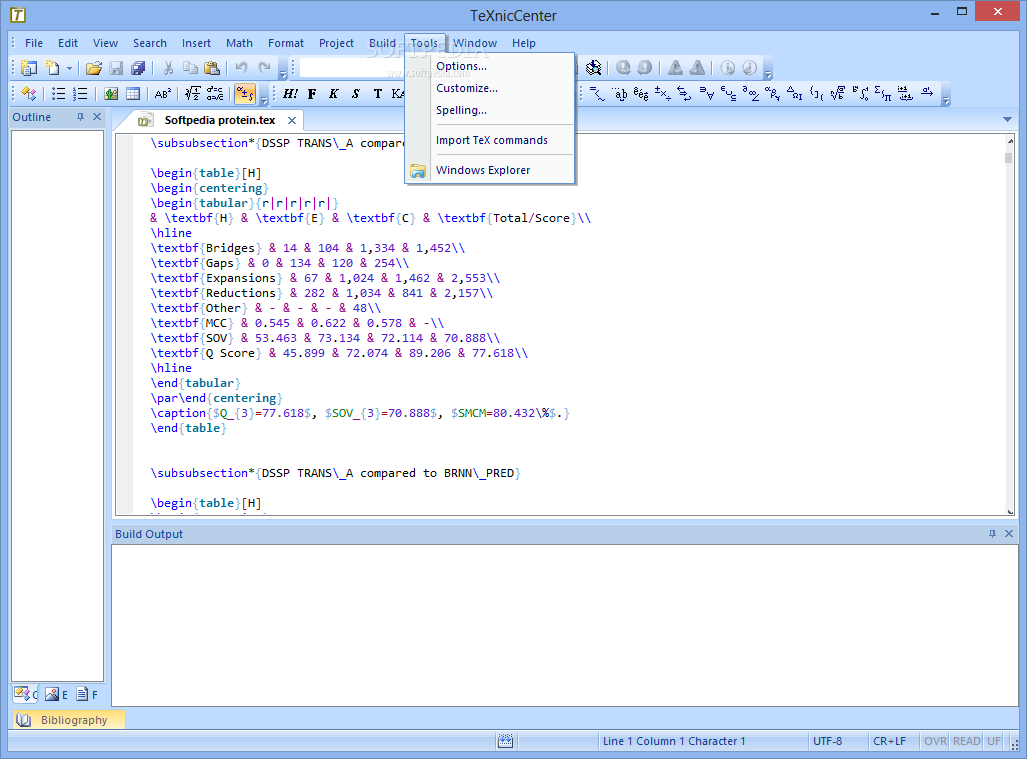Open the delimiters brackets palette
This screenshot has width=1027, height=759.
[x=816, y=94]
